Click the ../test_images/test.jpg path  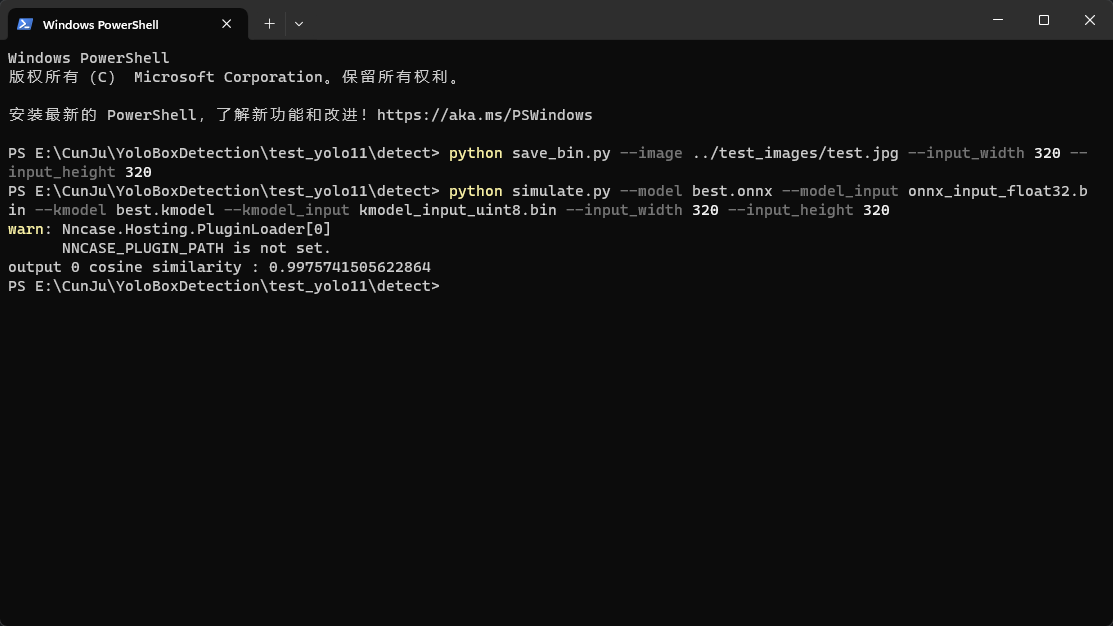tap(795, 153)
